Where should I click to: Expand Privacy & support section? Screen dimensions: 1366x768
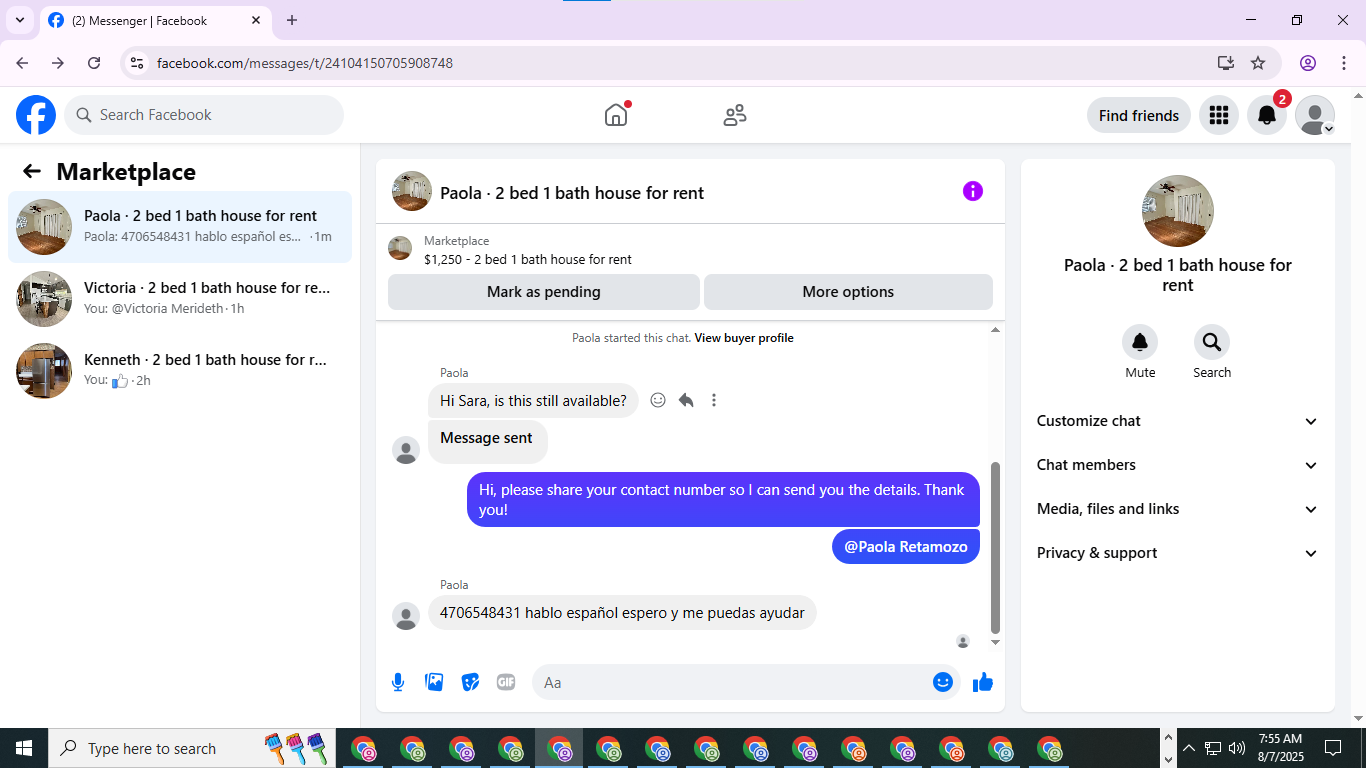click(x=1178, y=553)
